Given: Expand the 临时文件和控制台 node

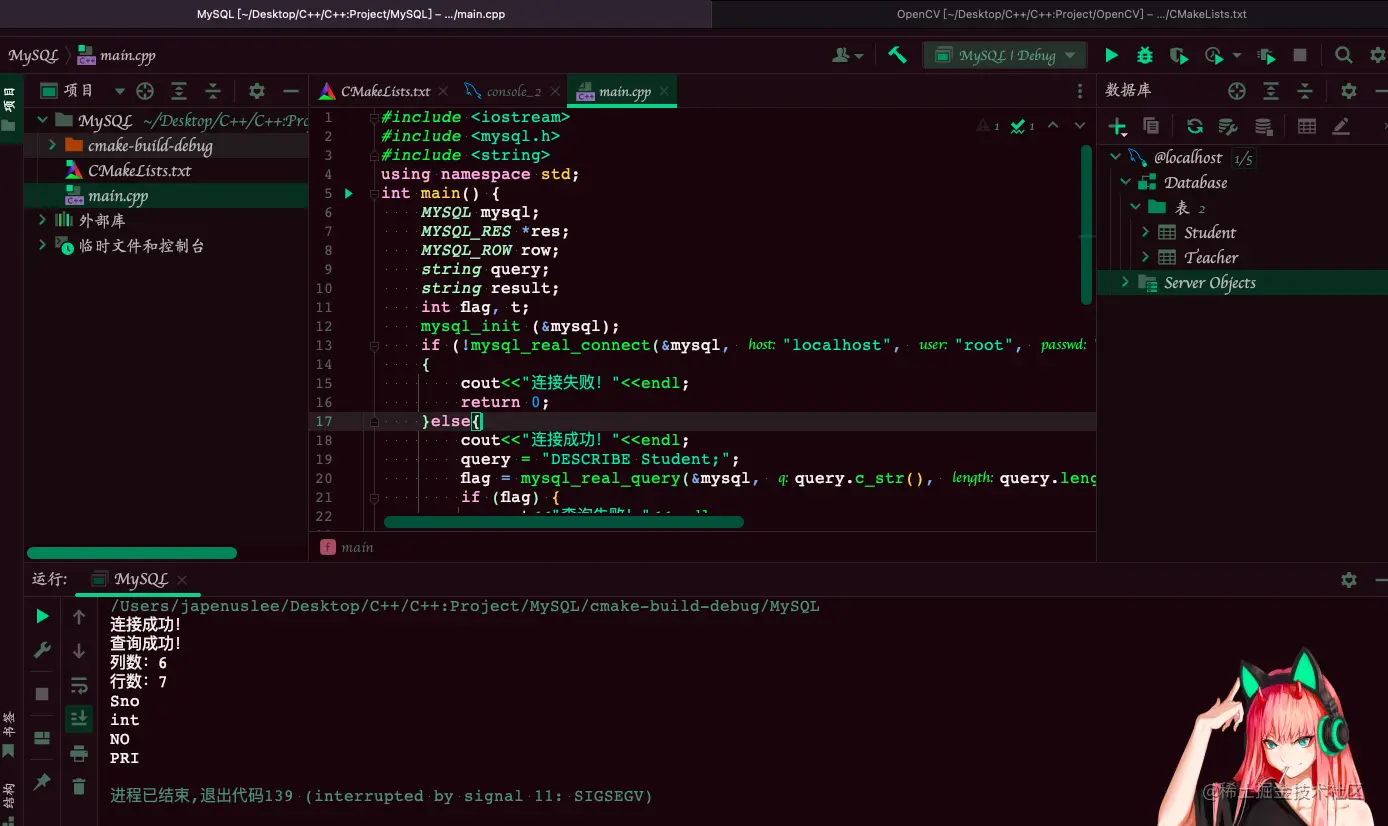Looking at the screenshot, I should pos(42,245).
